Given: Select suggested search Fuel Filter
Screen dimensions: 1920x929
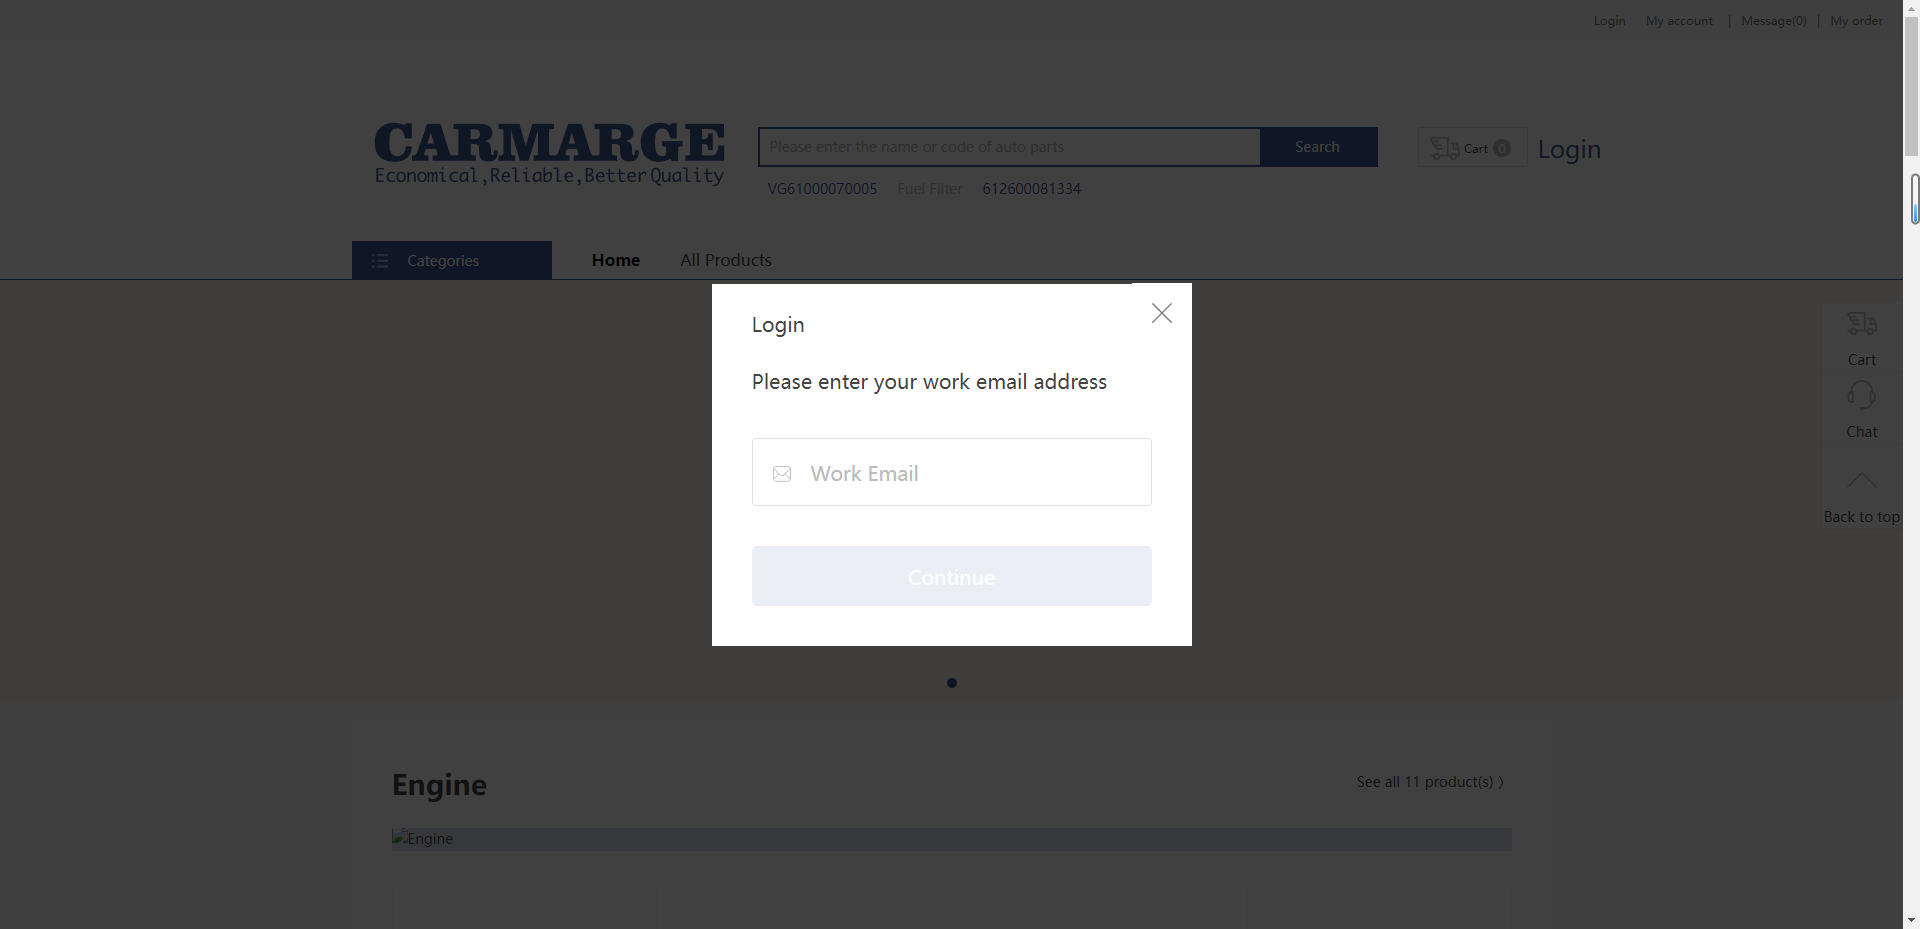Looking at the screenshot, I should 930,189.
